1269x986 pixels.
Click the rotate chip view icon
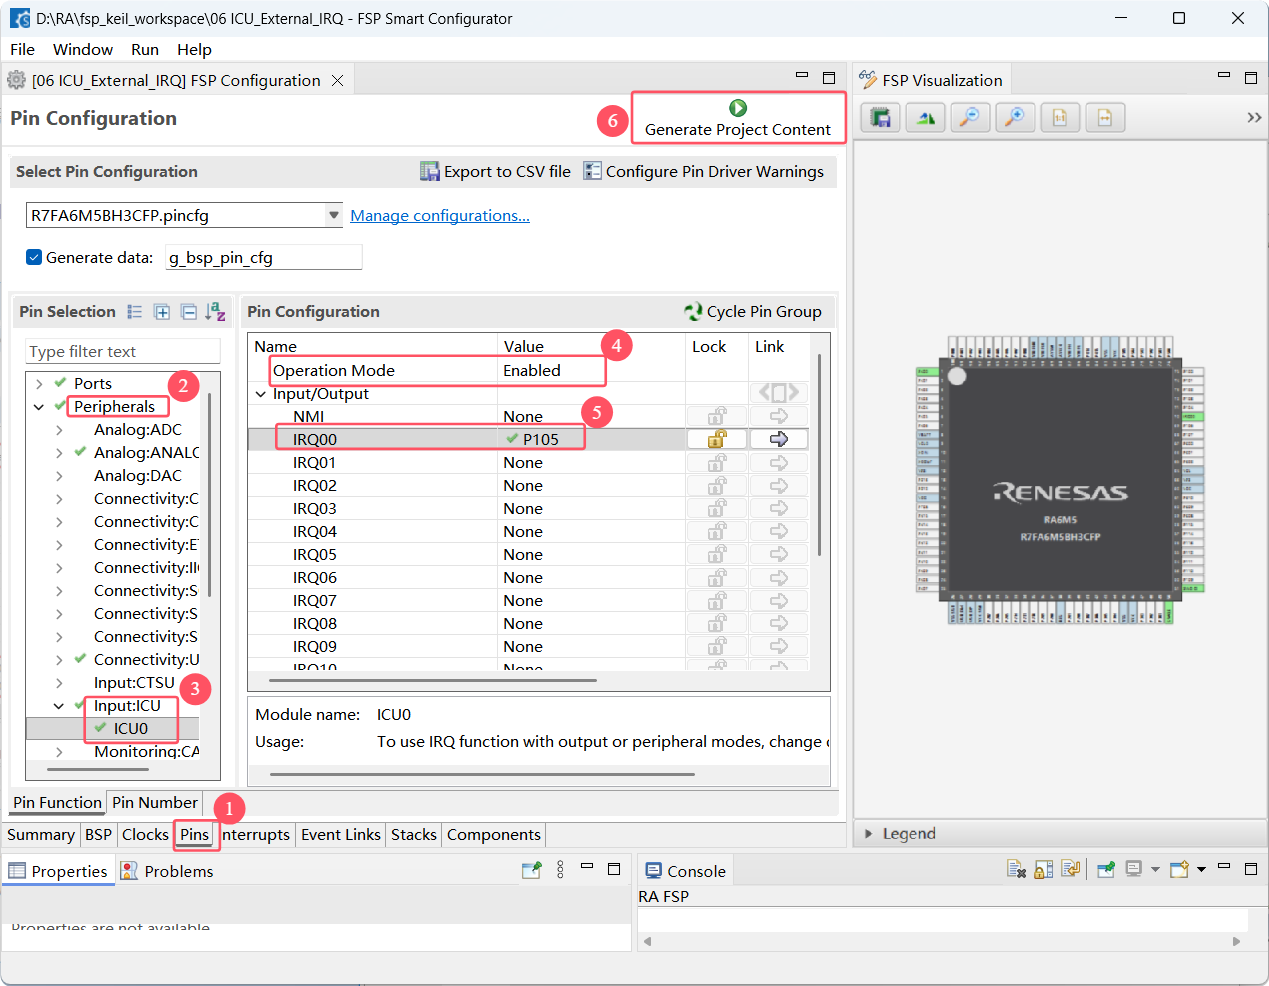(926, 118)
